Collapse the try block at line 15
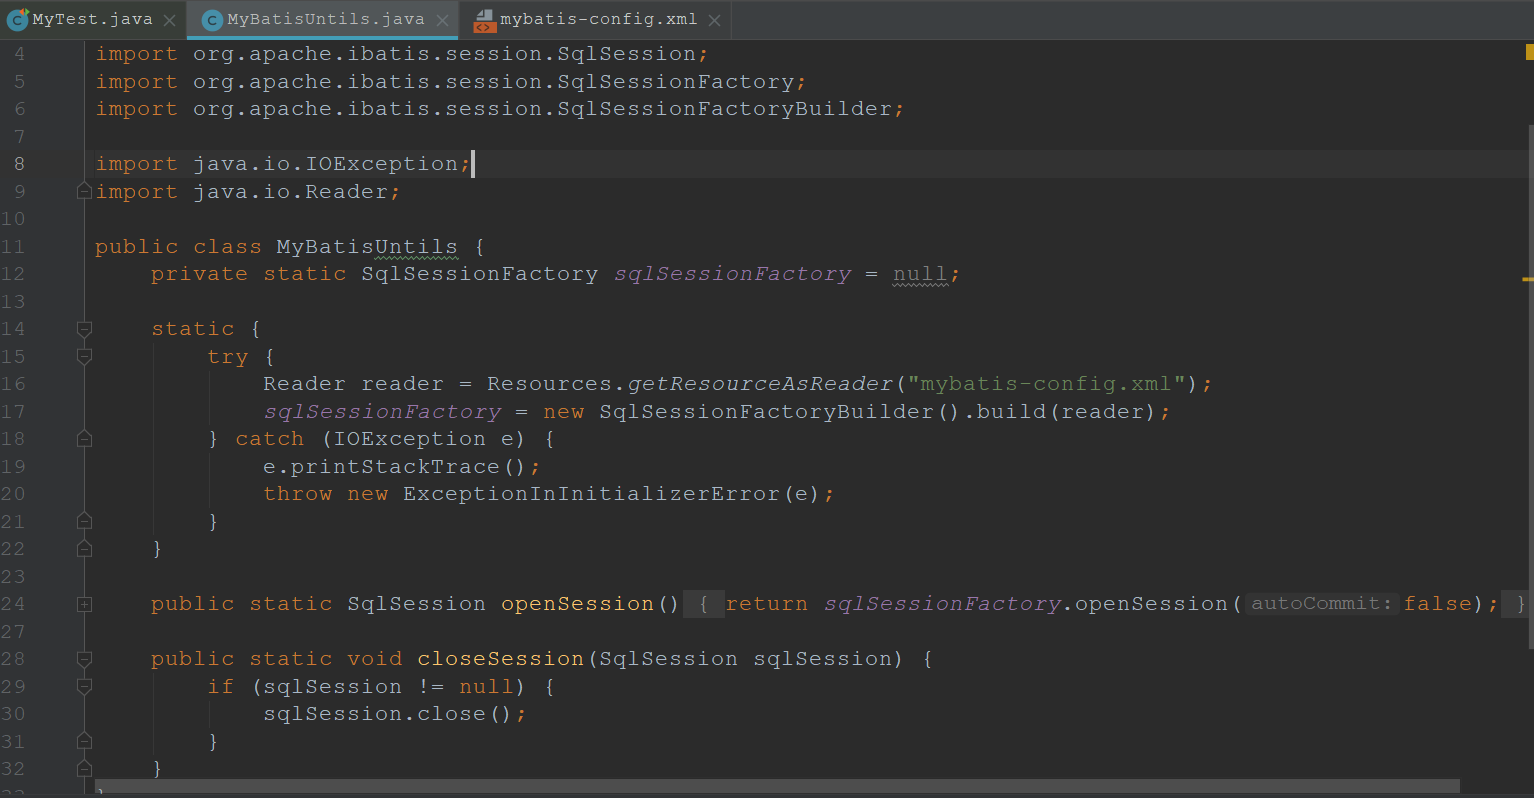Screen dimensions: 1534x798 (x=84, y=356)
